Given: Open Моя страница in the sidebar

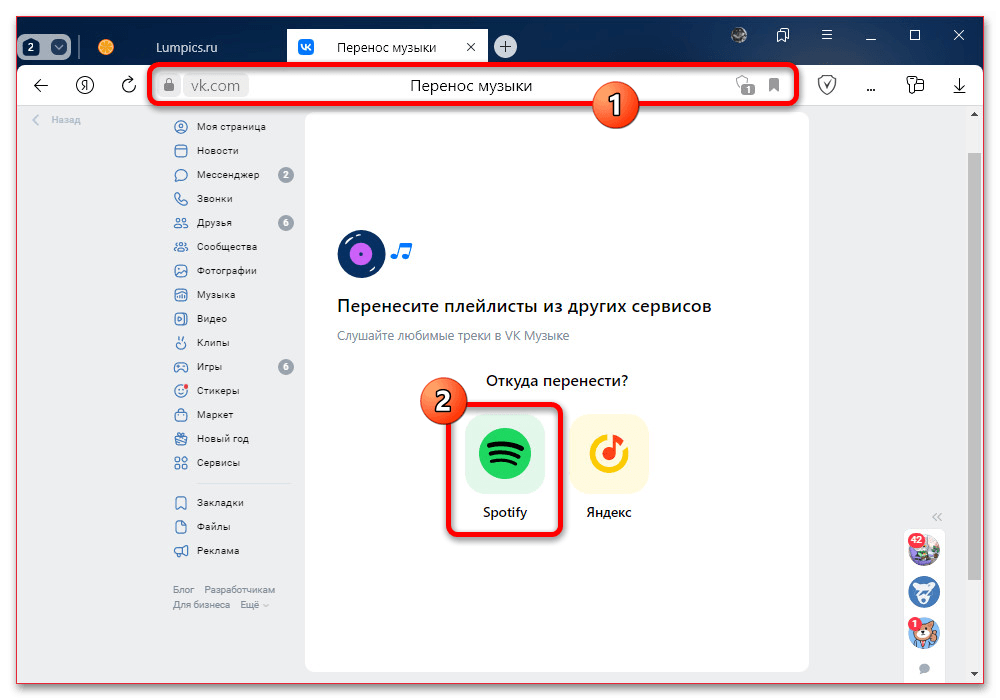Looking at the screenshot, I should click(x=231, y=127).
